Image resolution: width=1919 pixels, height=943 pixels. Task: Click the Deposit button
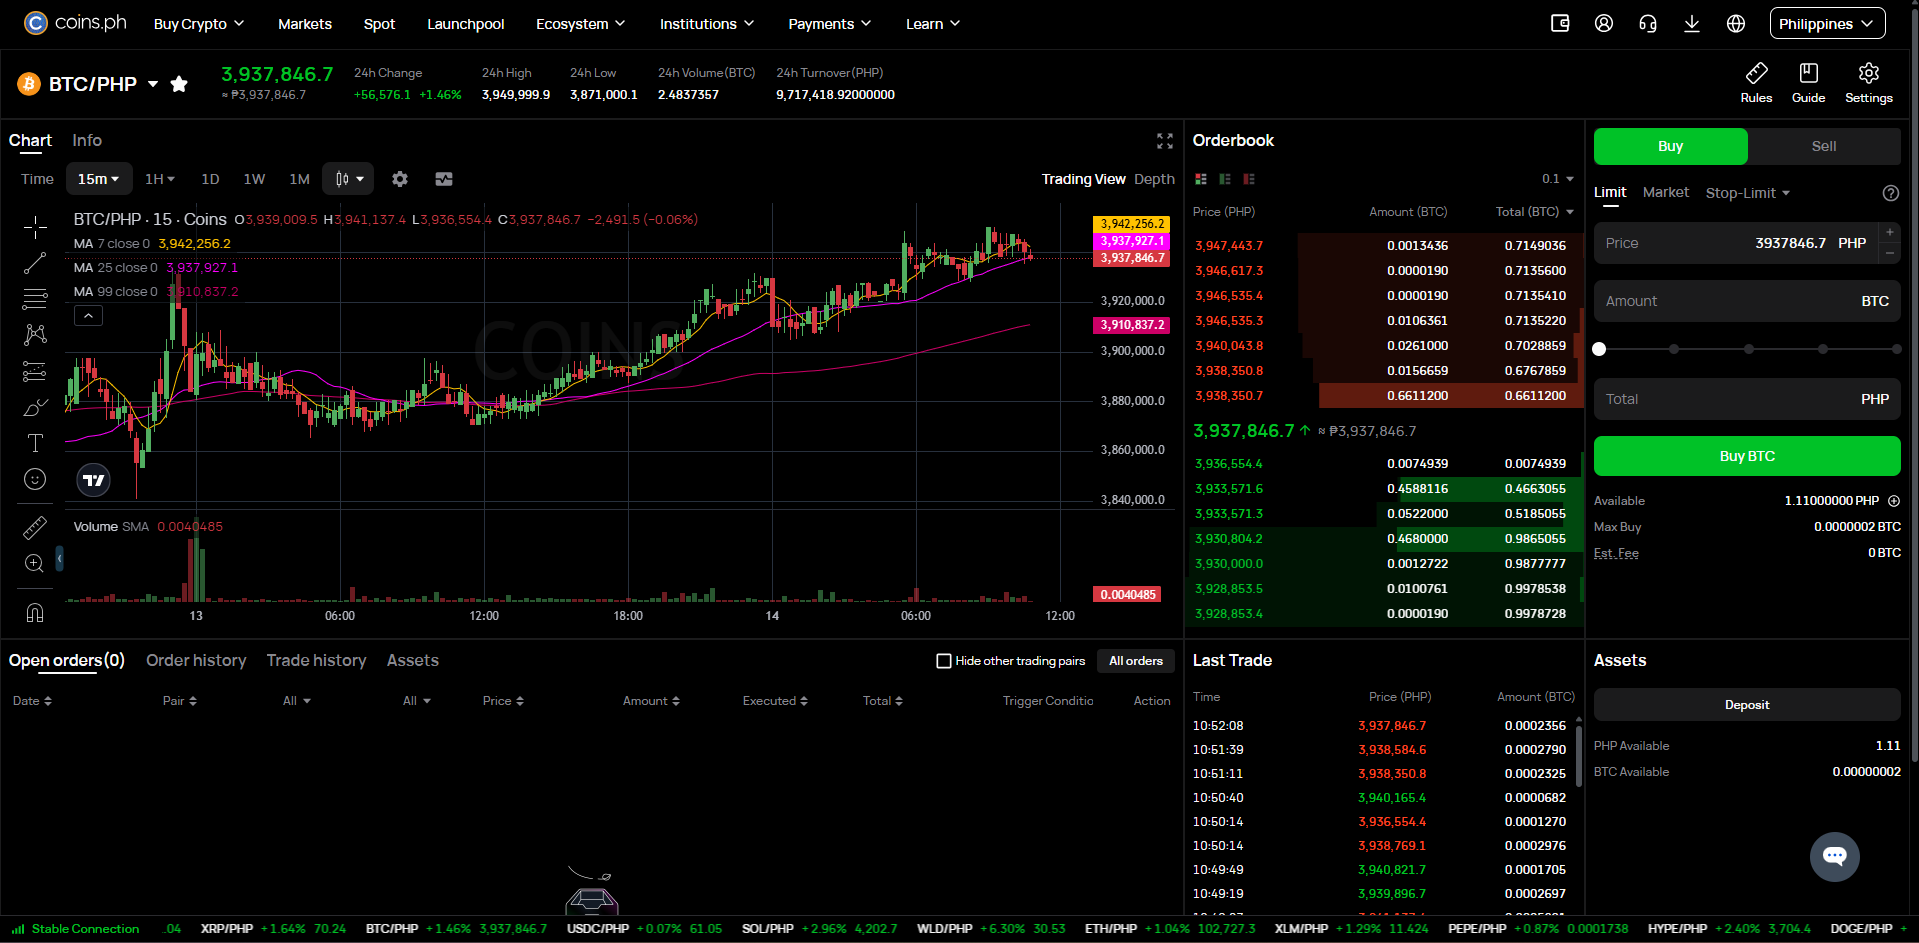(x=1747, y=705)
